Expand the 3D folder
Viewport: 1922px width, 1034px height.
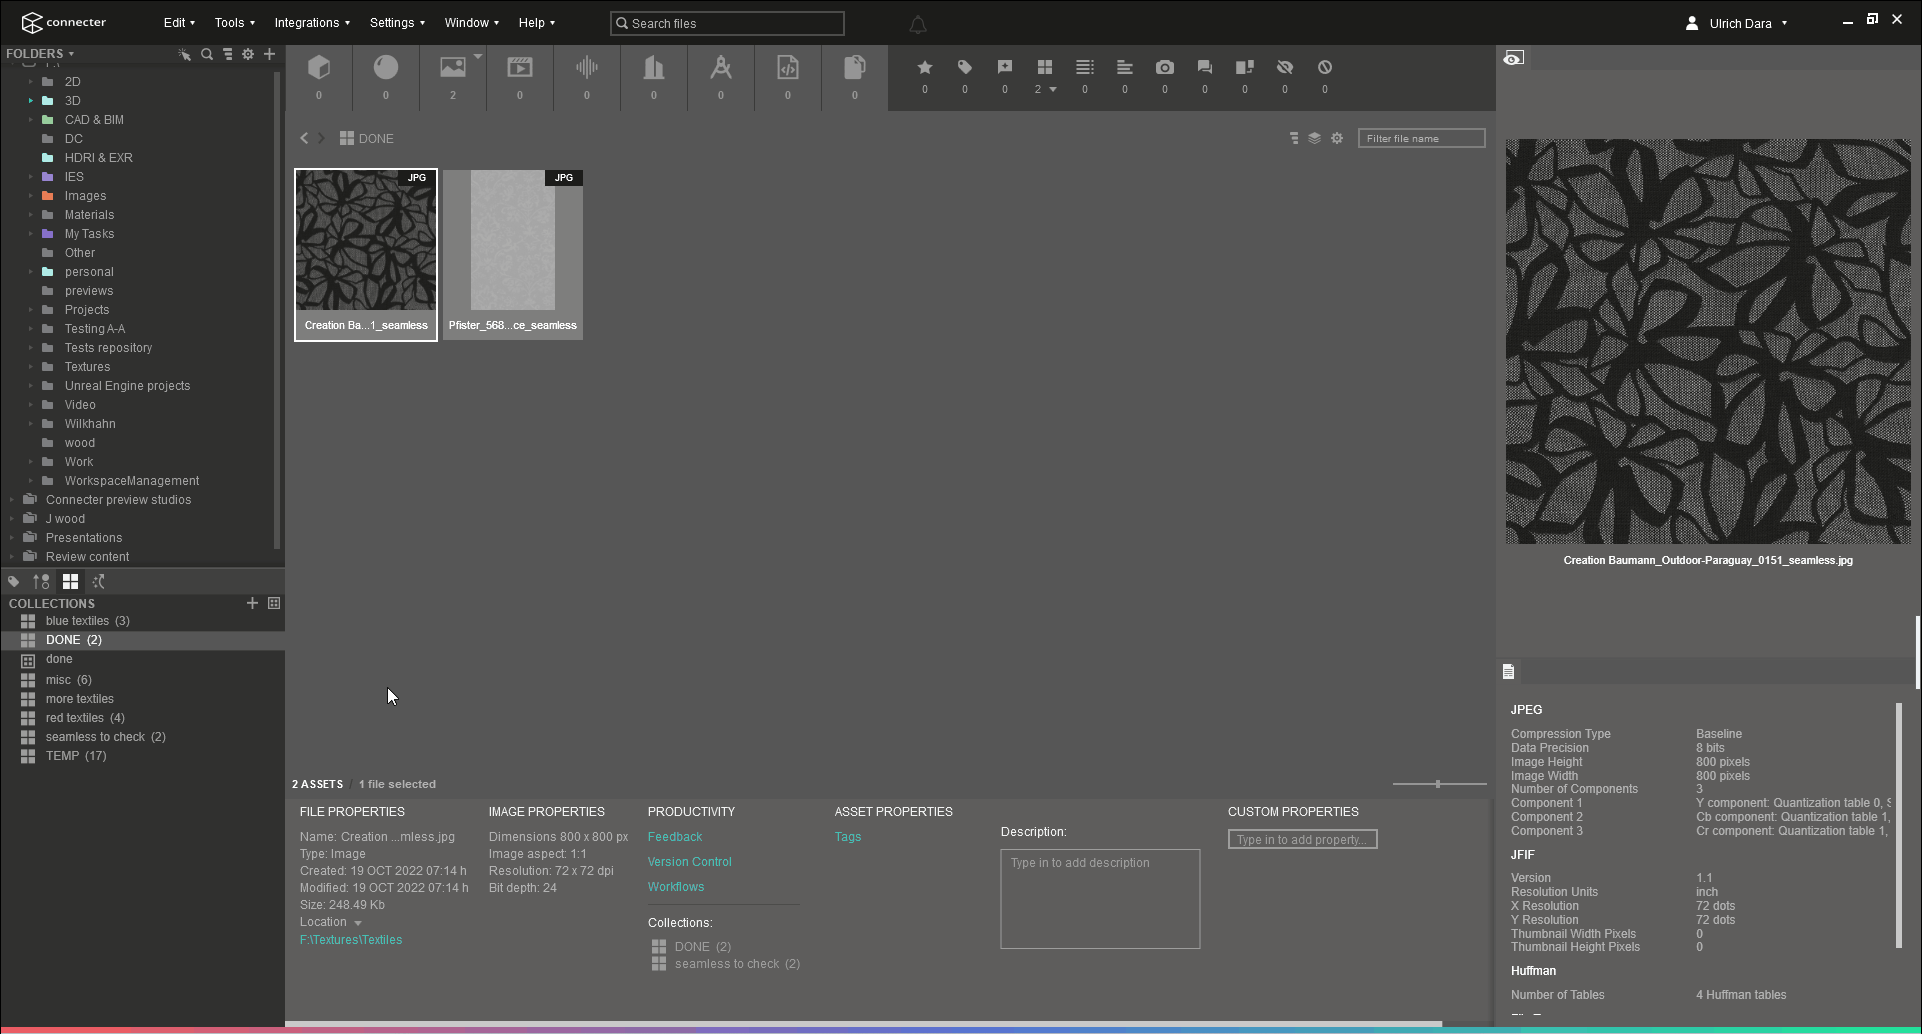31,101
